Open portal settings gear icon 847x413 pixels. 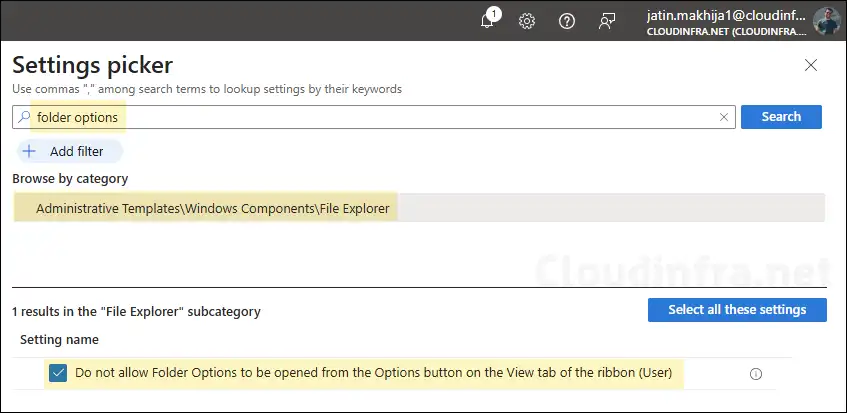tap(527, 21)
